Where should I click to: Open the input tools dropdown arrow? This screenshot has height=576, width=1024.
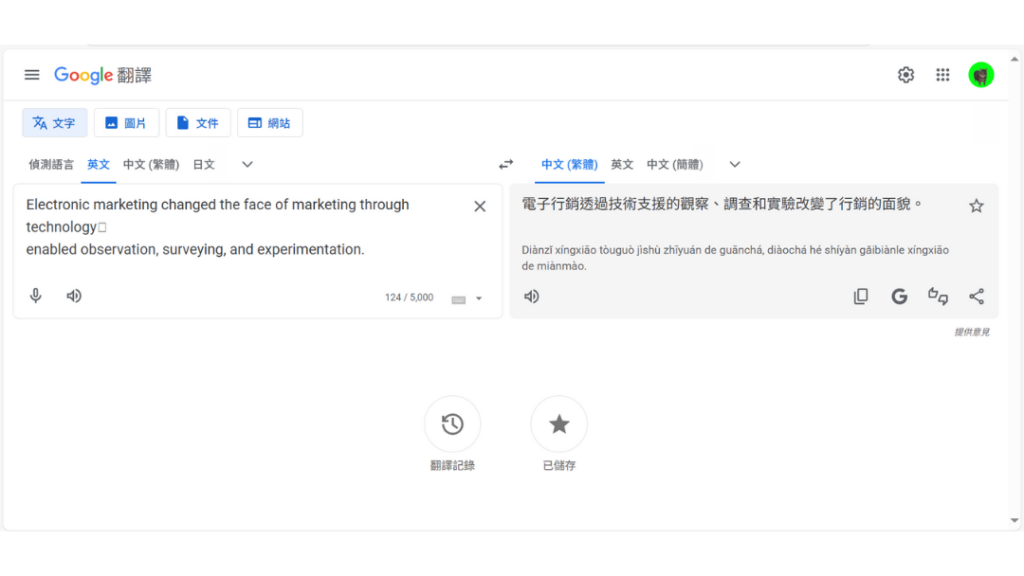tap(479, 298)
